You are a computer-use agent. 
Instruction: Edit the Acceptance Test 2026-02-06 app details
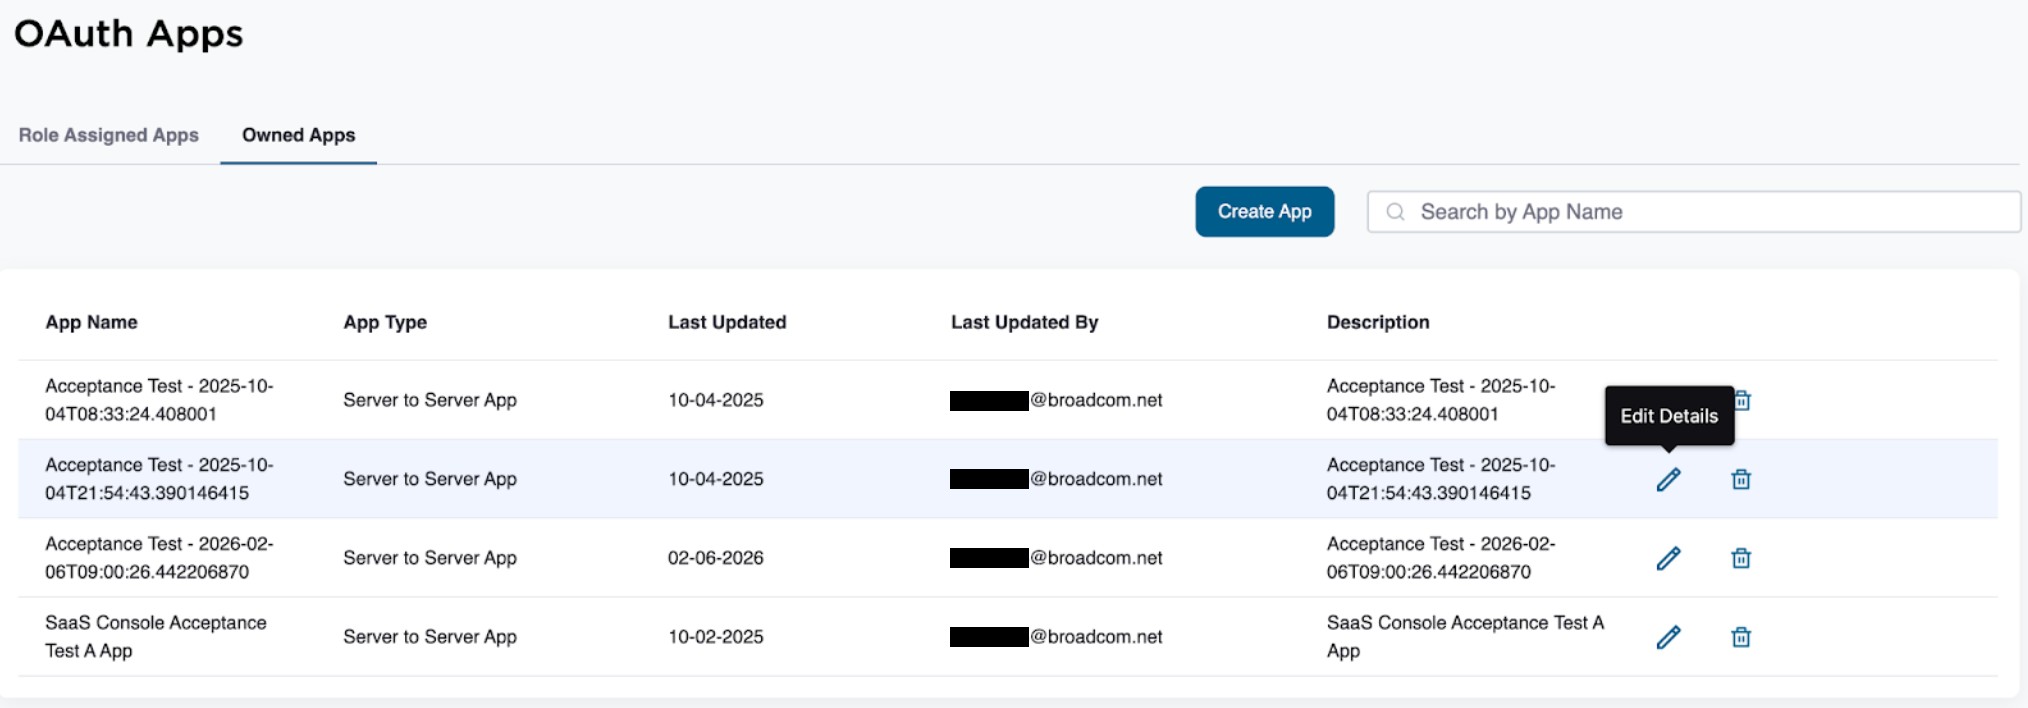point(1668,558)
